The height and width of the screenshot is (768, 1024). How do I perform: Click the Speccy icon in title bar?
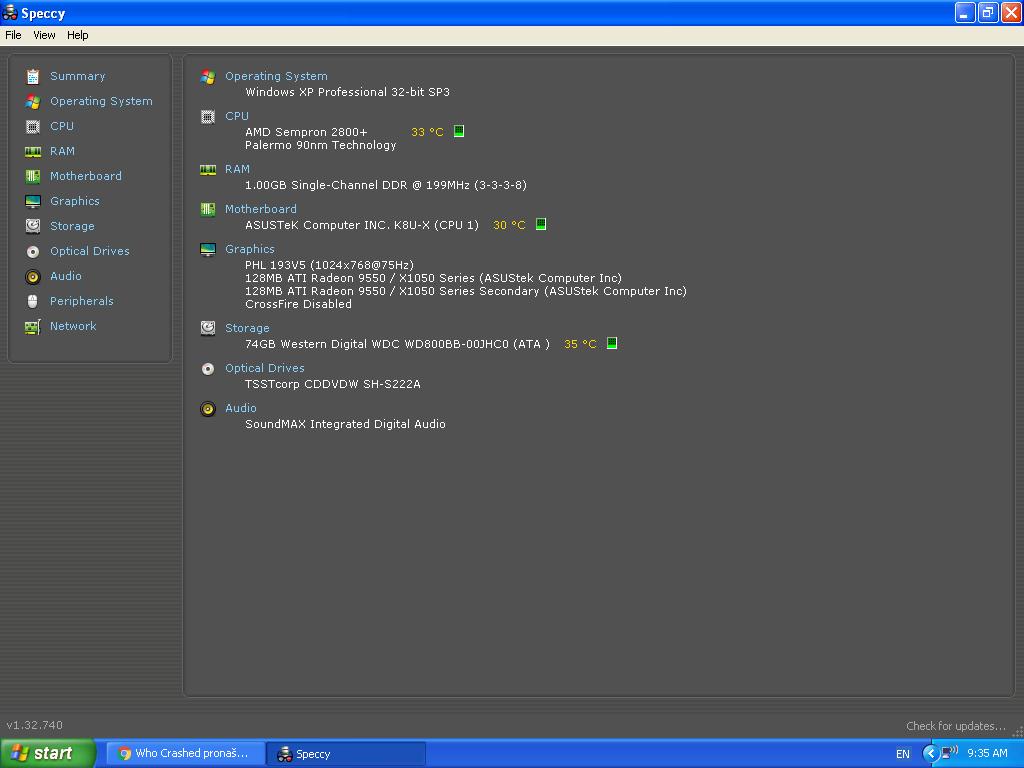point(10,12)
